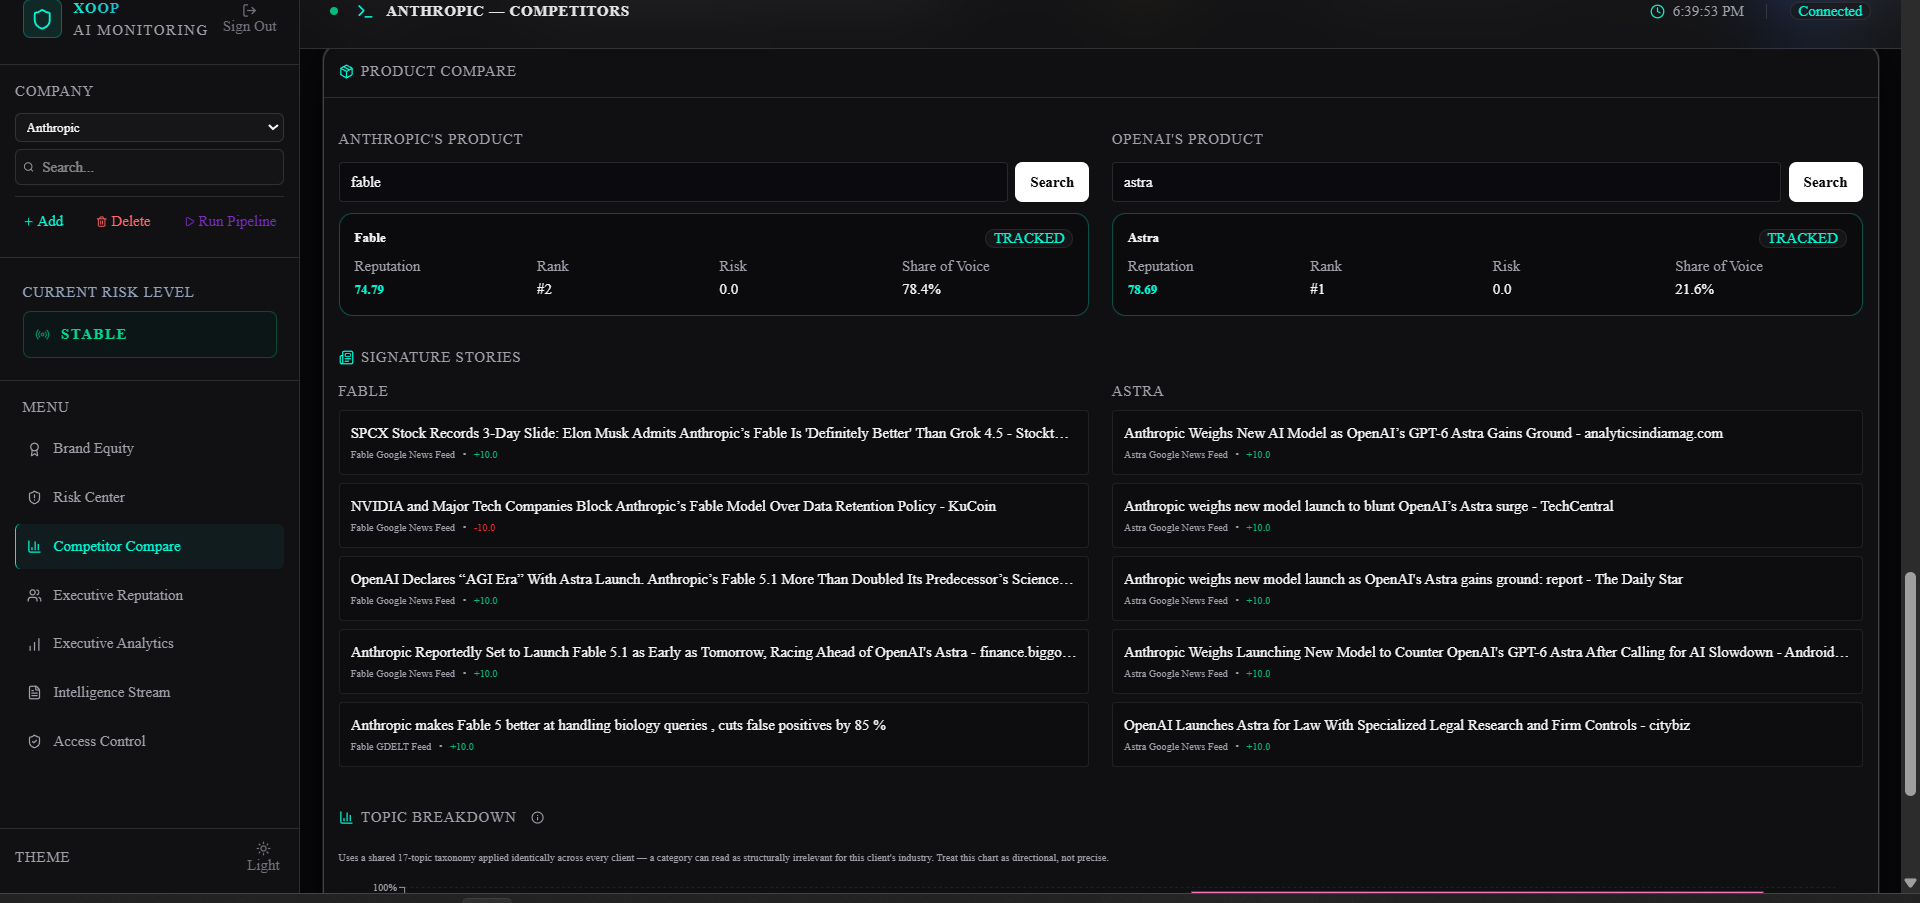
Task: Open the NVIDIA Block Fable Model story
Action: pyautogui.click(x=713, y=515)
